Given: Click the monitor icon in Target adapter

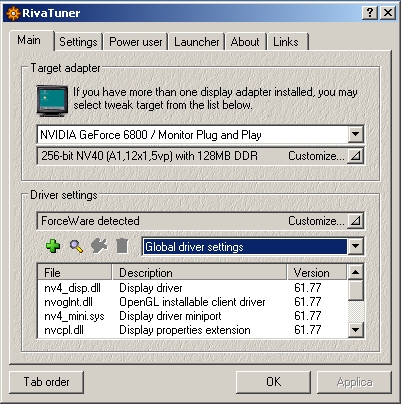Looking at the screenshot, I should (x=52, y=101).
